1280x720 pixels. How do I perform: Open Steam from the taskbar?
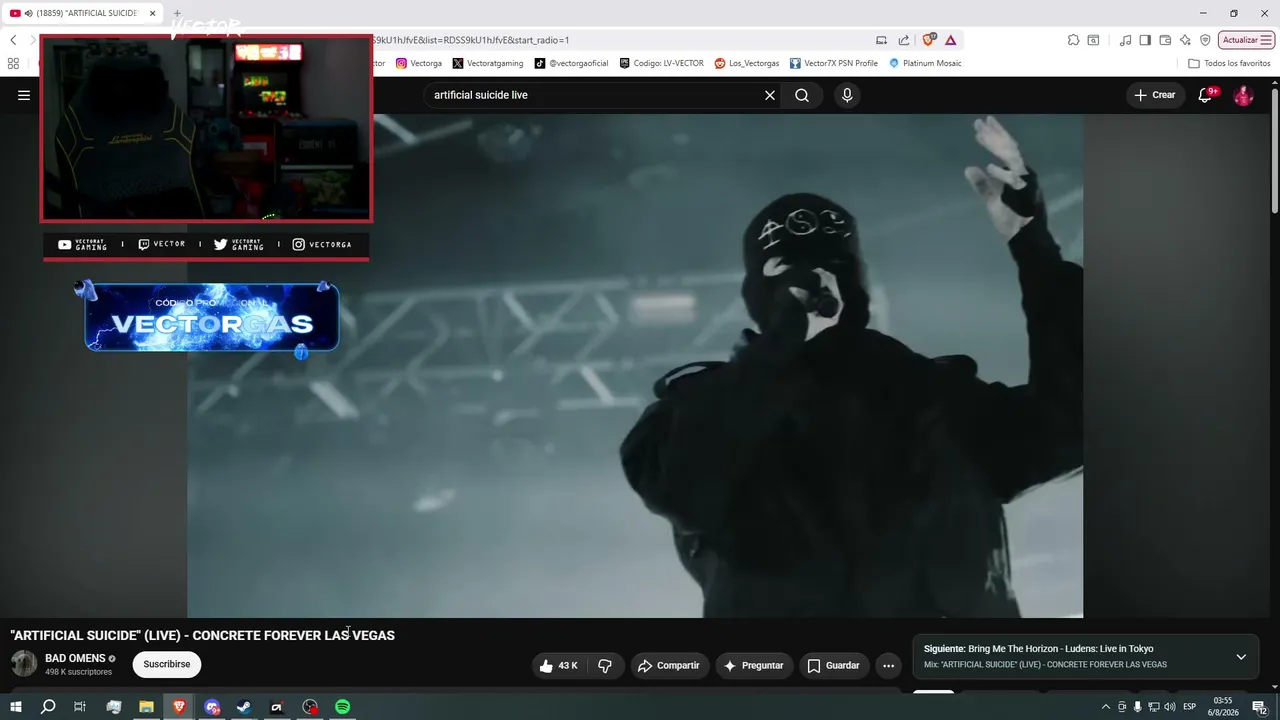tap(244, 707)
